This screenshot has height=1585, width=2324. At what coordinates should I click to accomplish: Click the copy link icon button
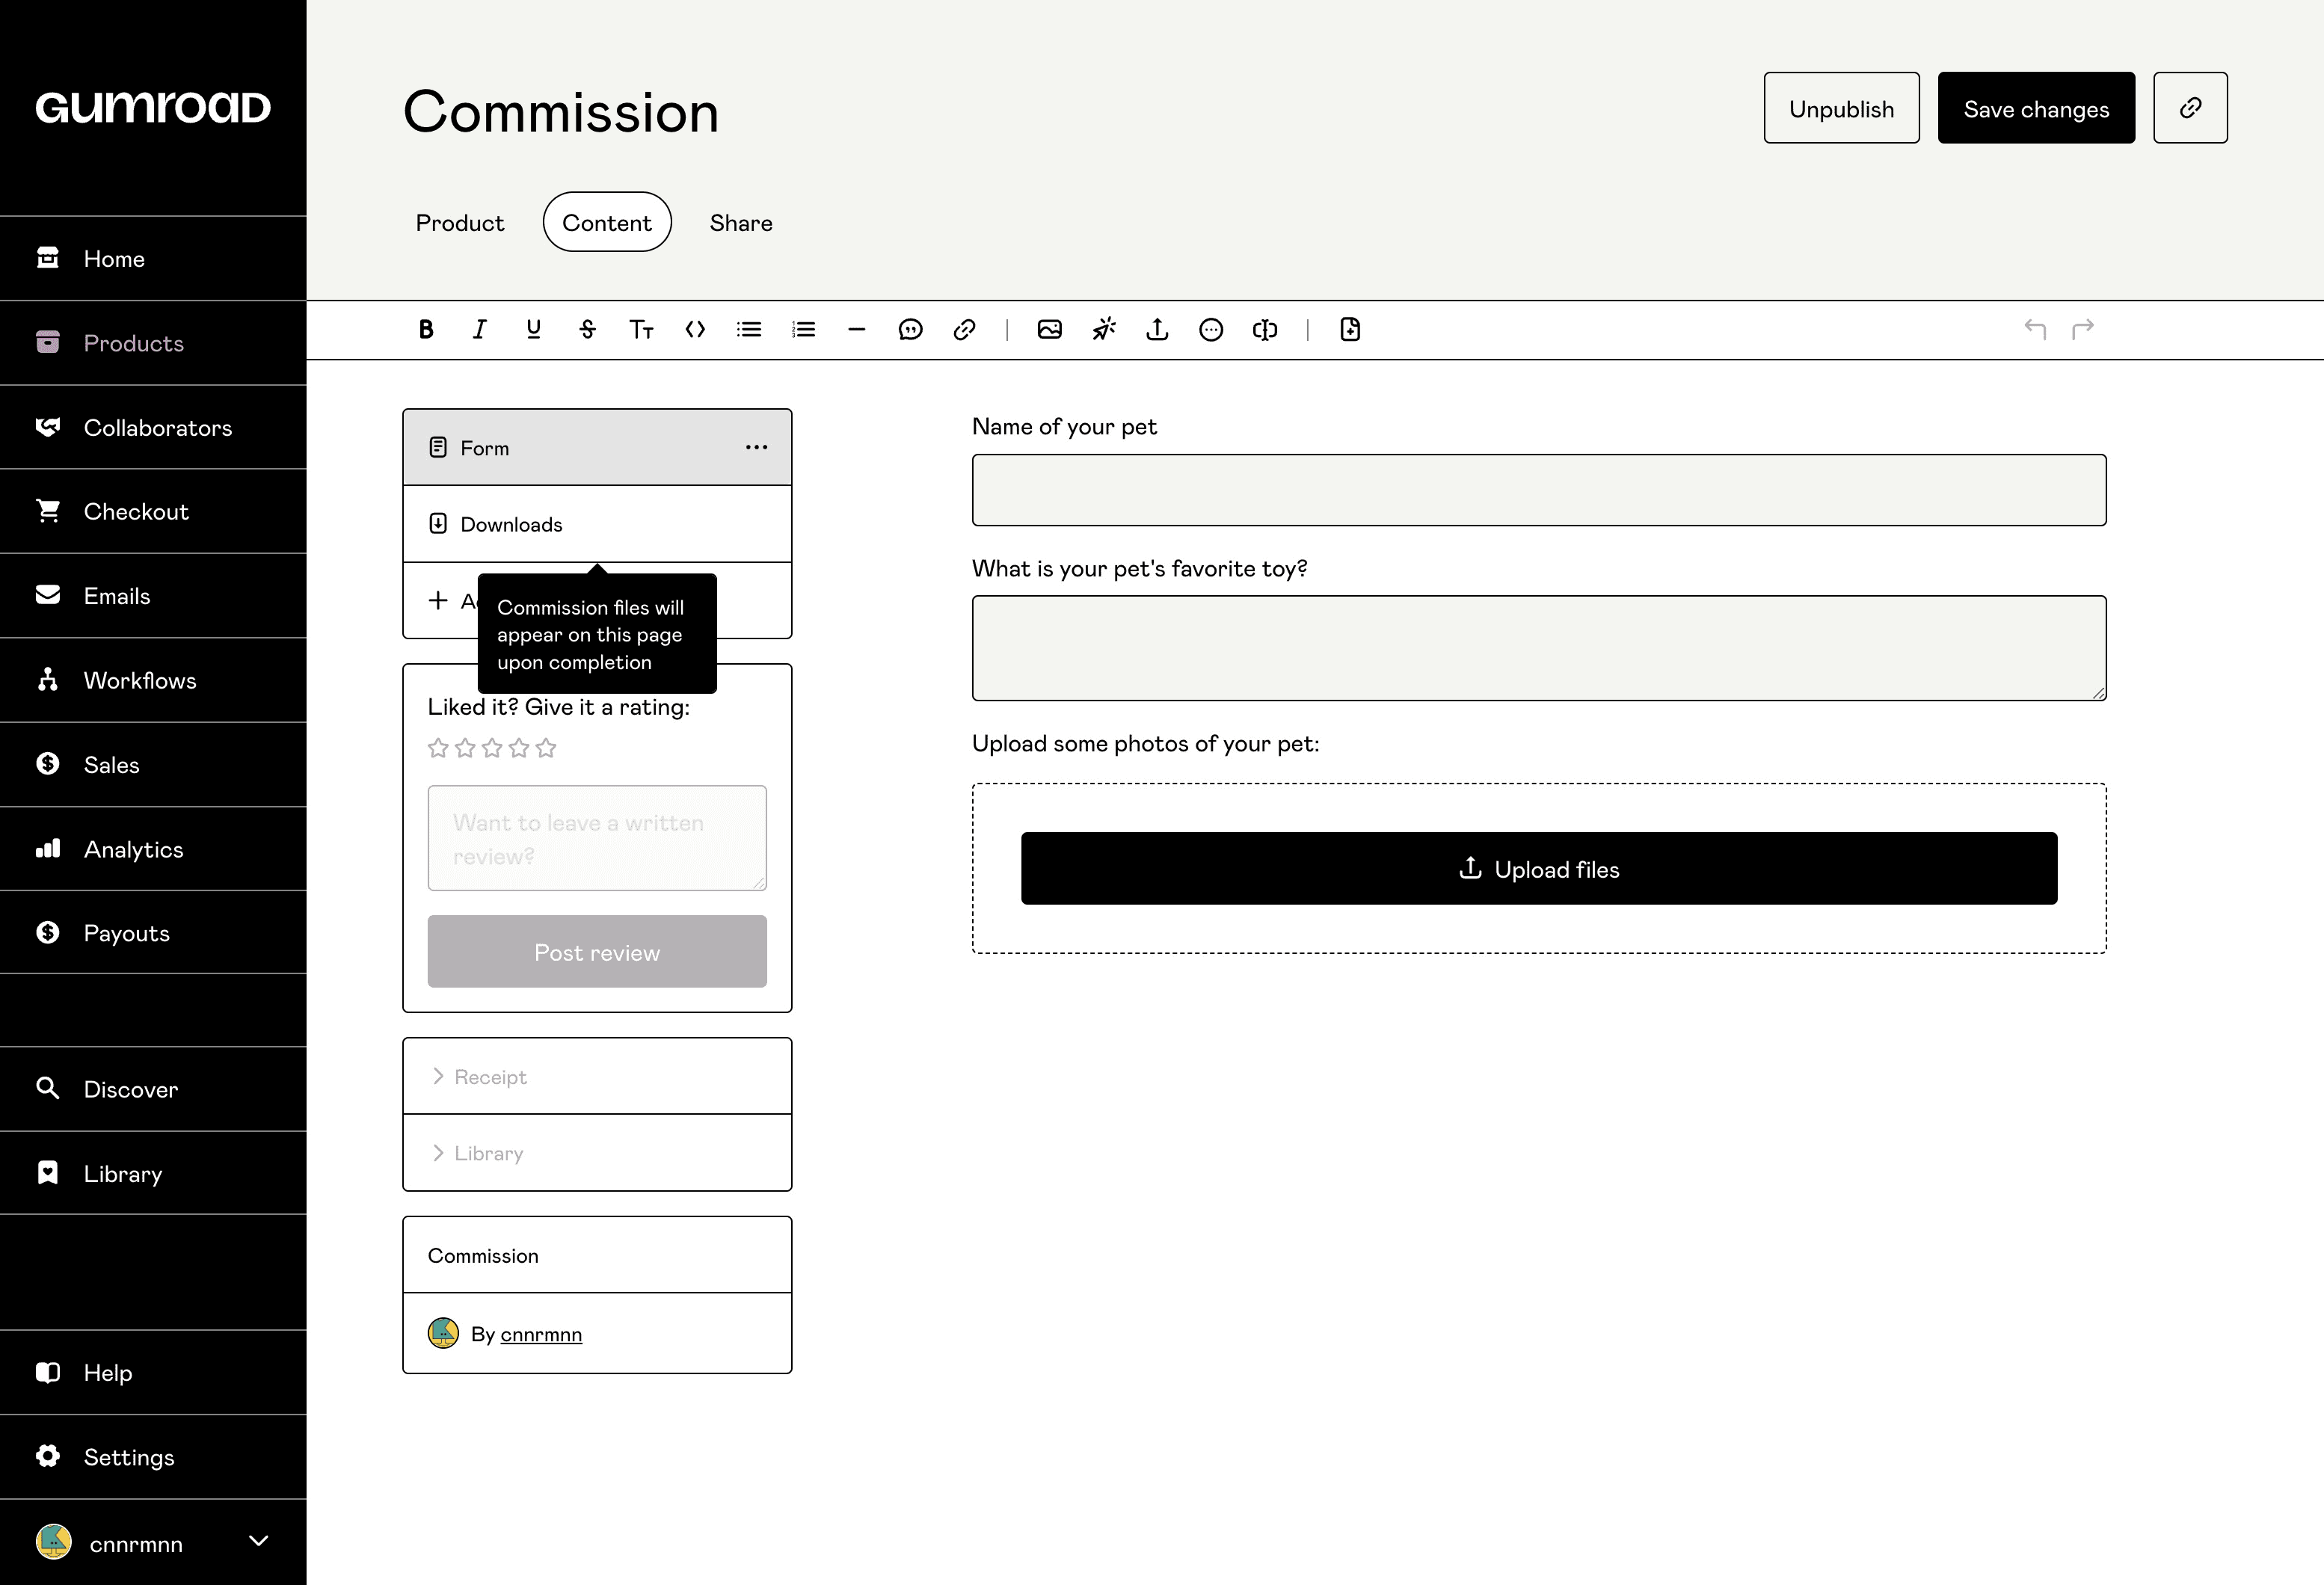[x=2190, y=108]
